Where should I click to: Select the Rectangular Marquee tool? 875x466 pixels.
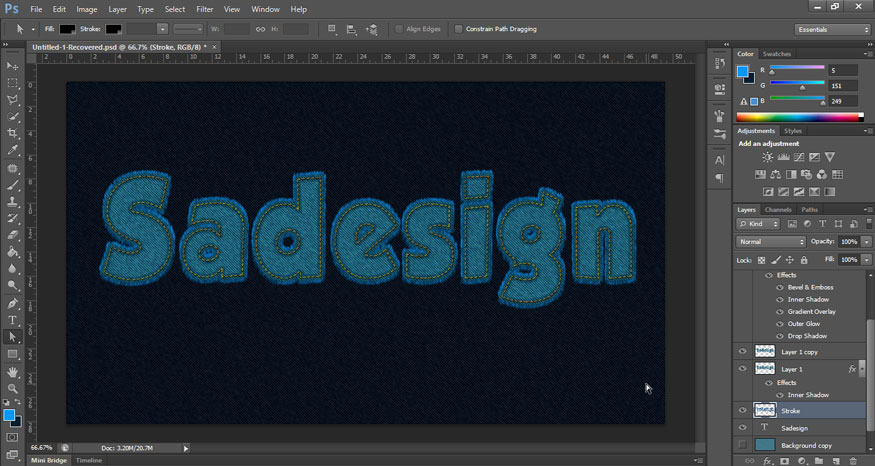point(12,83)
